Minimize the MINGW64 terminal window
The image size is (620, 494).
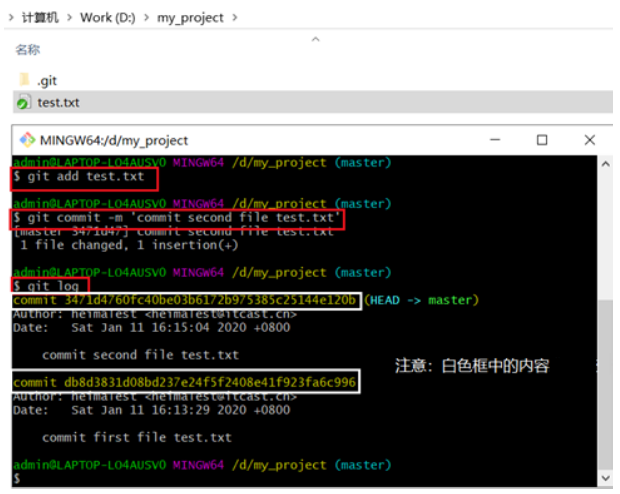495,140
